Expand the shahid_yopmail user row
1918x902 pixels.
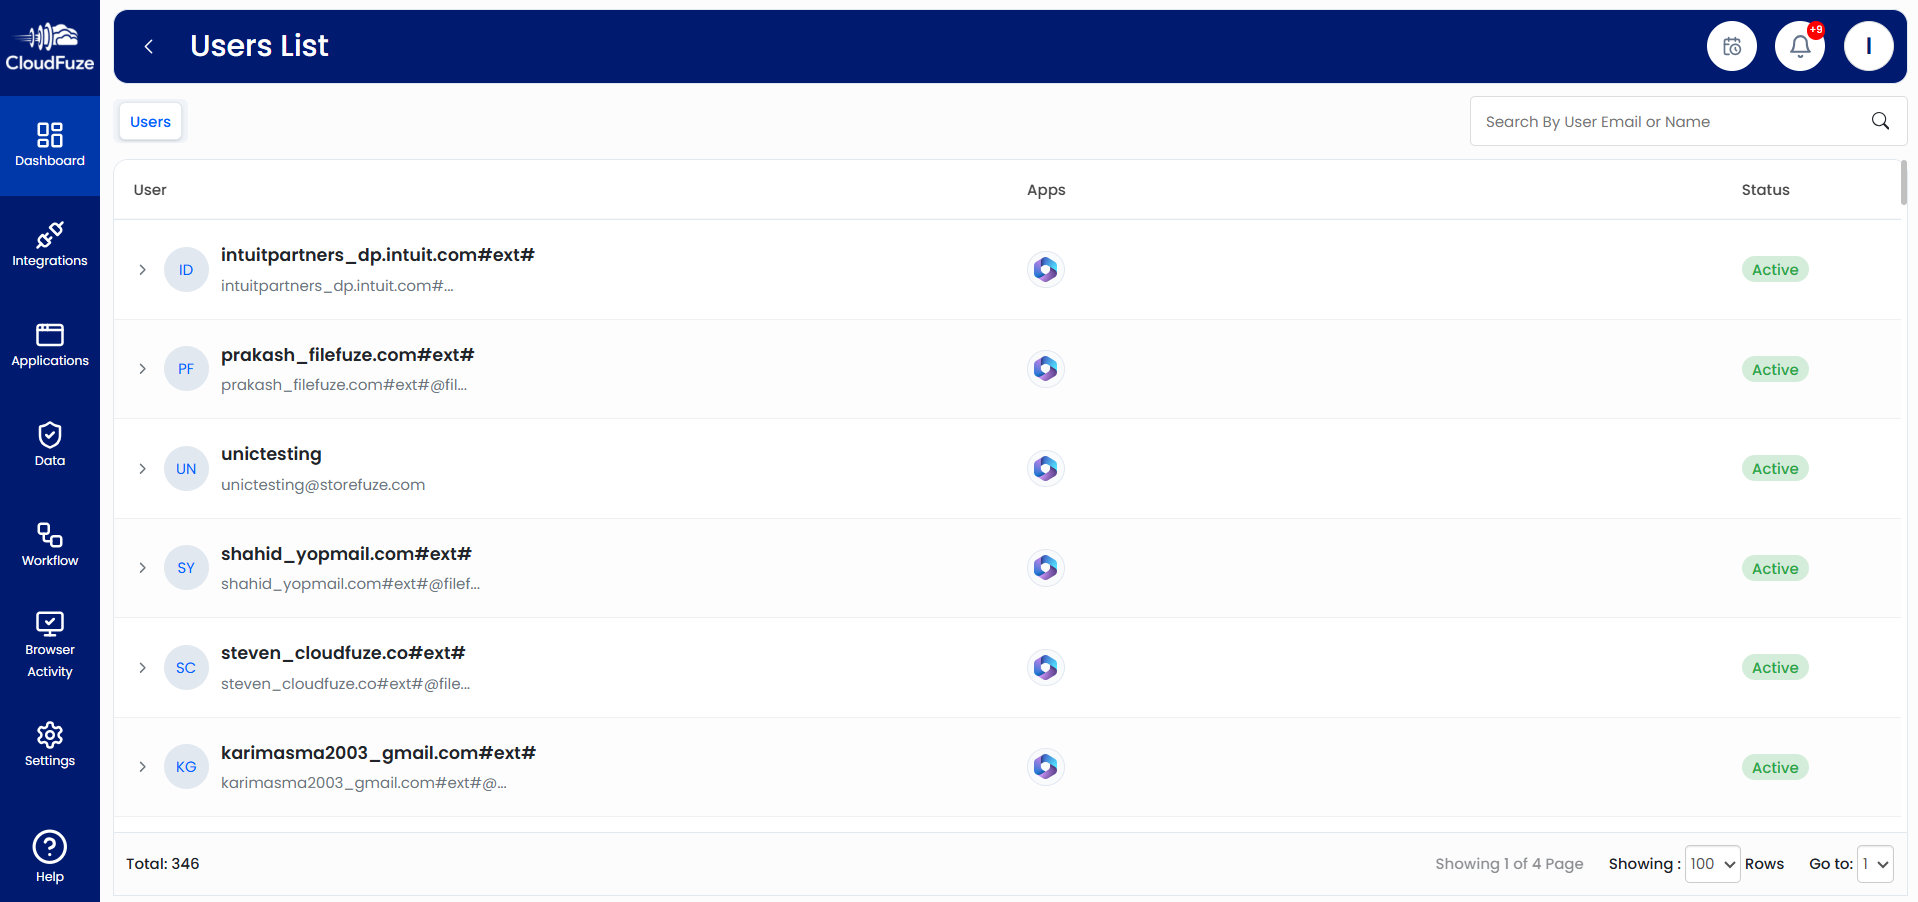(x=141, y=567)
